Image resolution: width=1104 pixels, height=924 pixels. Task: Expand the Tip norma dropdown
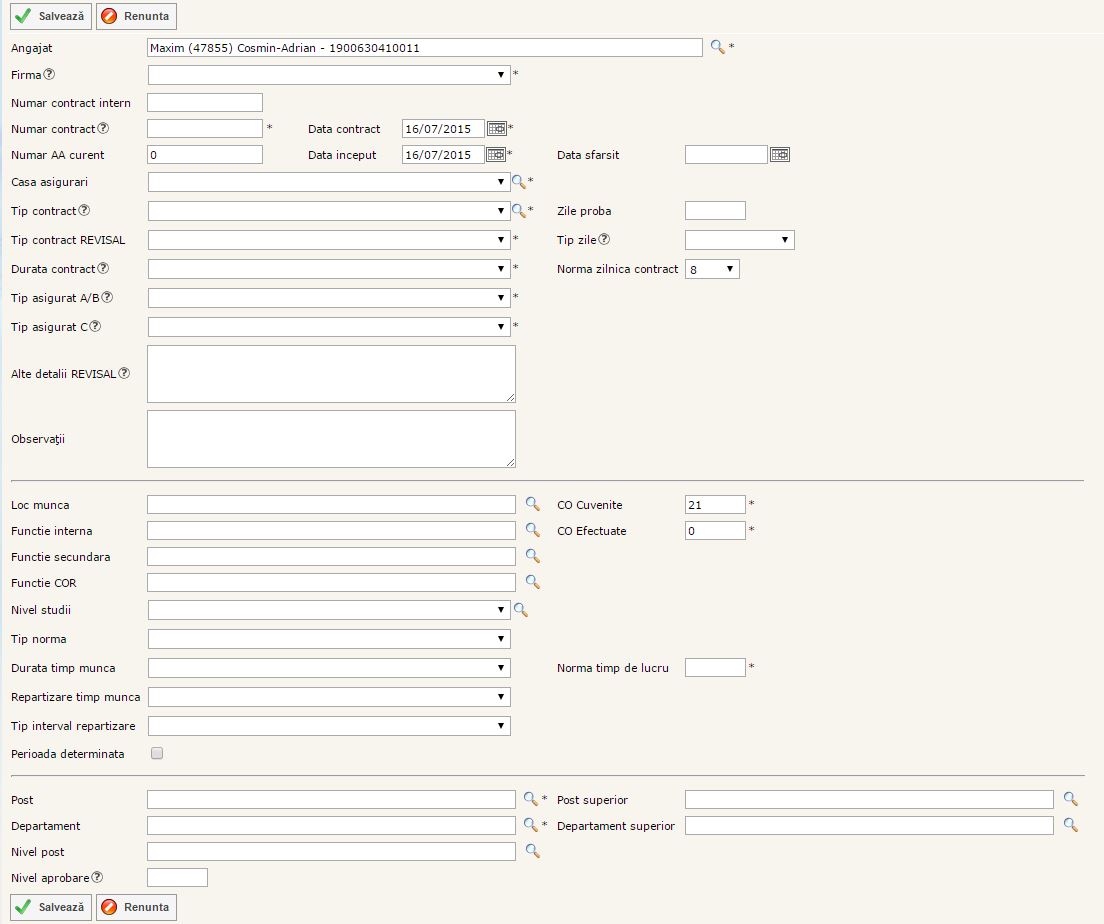[328, 639]
